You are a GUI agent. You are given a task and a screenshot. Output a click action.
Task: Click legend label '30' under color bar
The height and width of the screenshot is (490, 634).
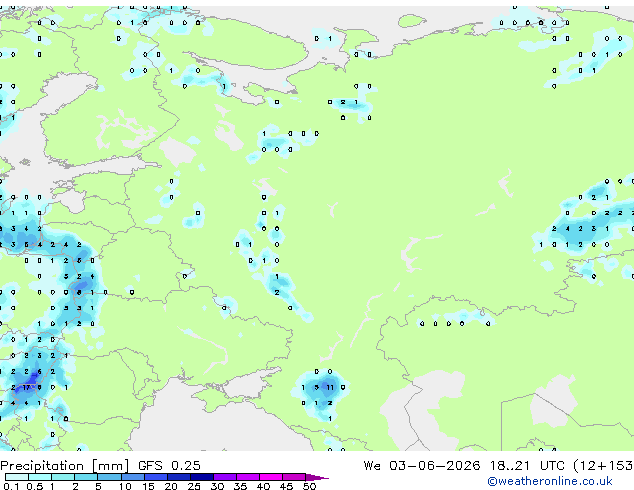point(217,486)
